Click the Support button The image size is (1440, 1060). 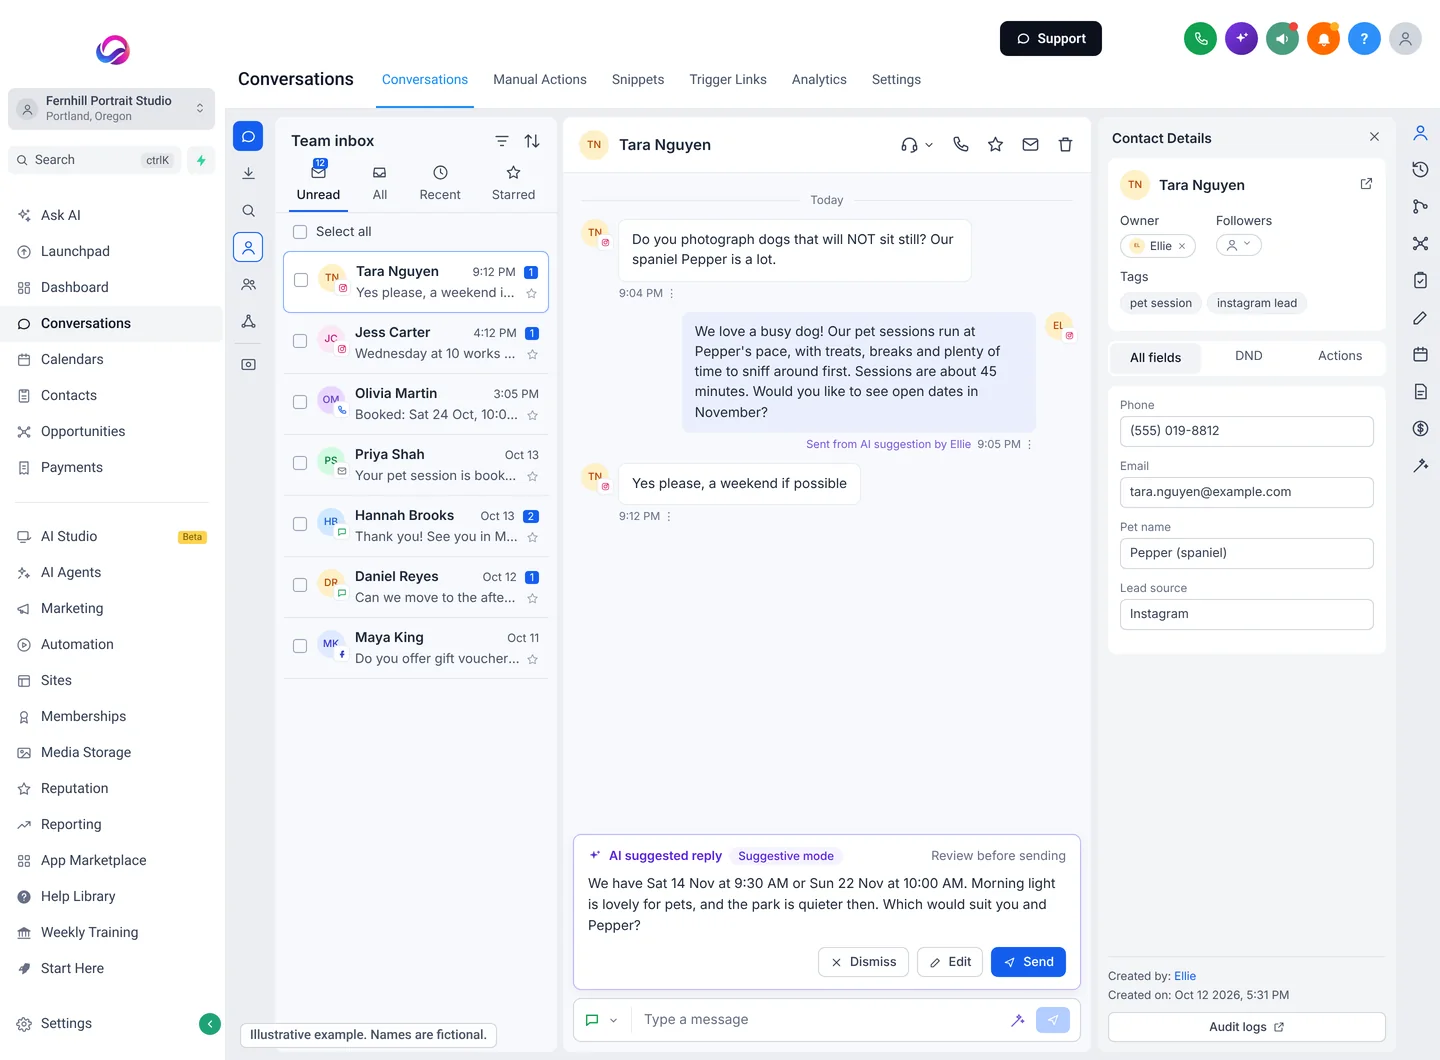(1051, 38)
